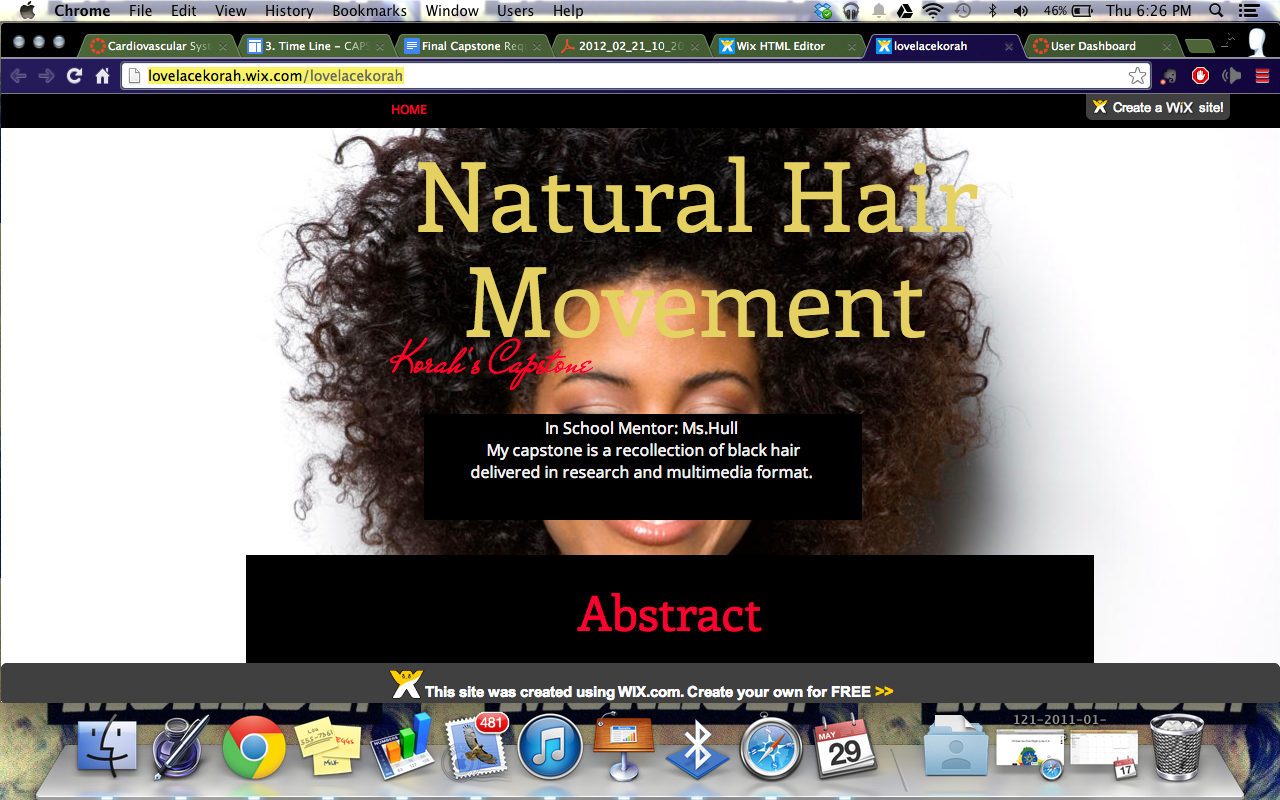Bookmark this page with the star icon

point(1137,76)
